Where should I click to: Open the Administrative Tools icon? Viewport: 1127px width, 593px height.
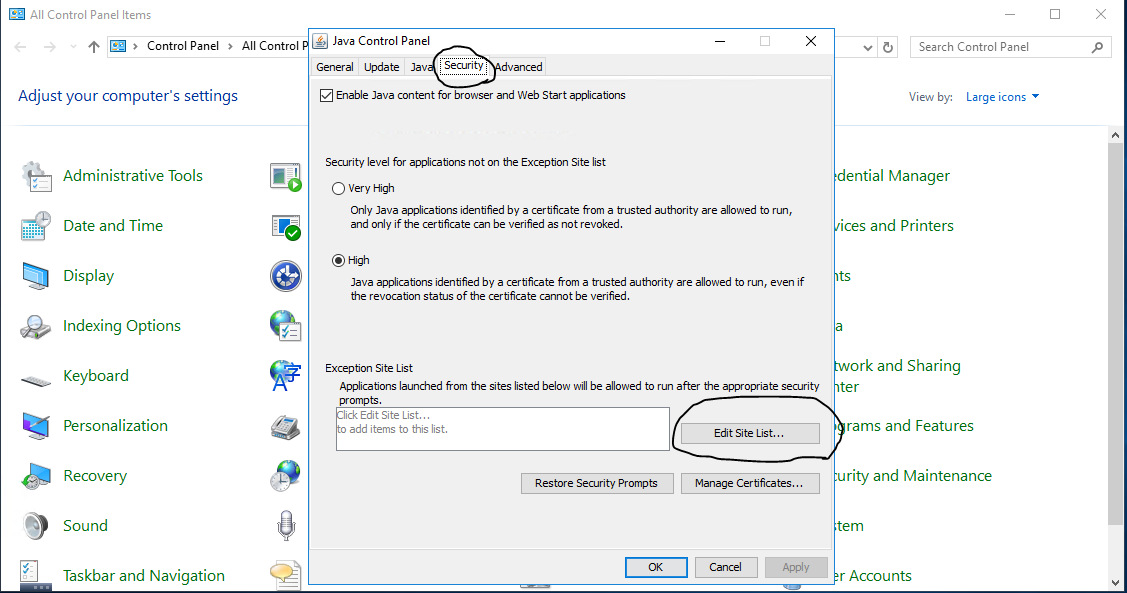click(36, 176)
